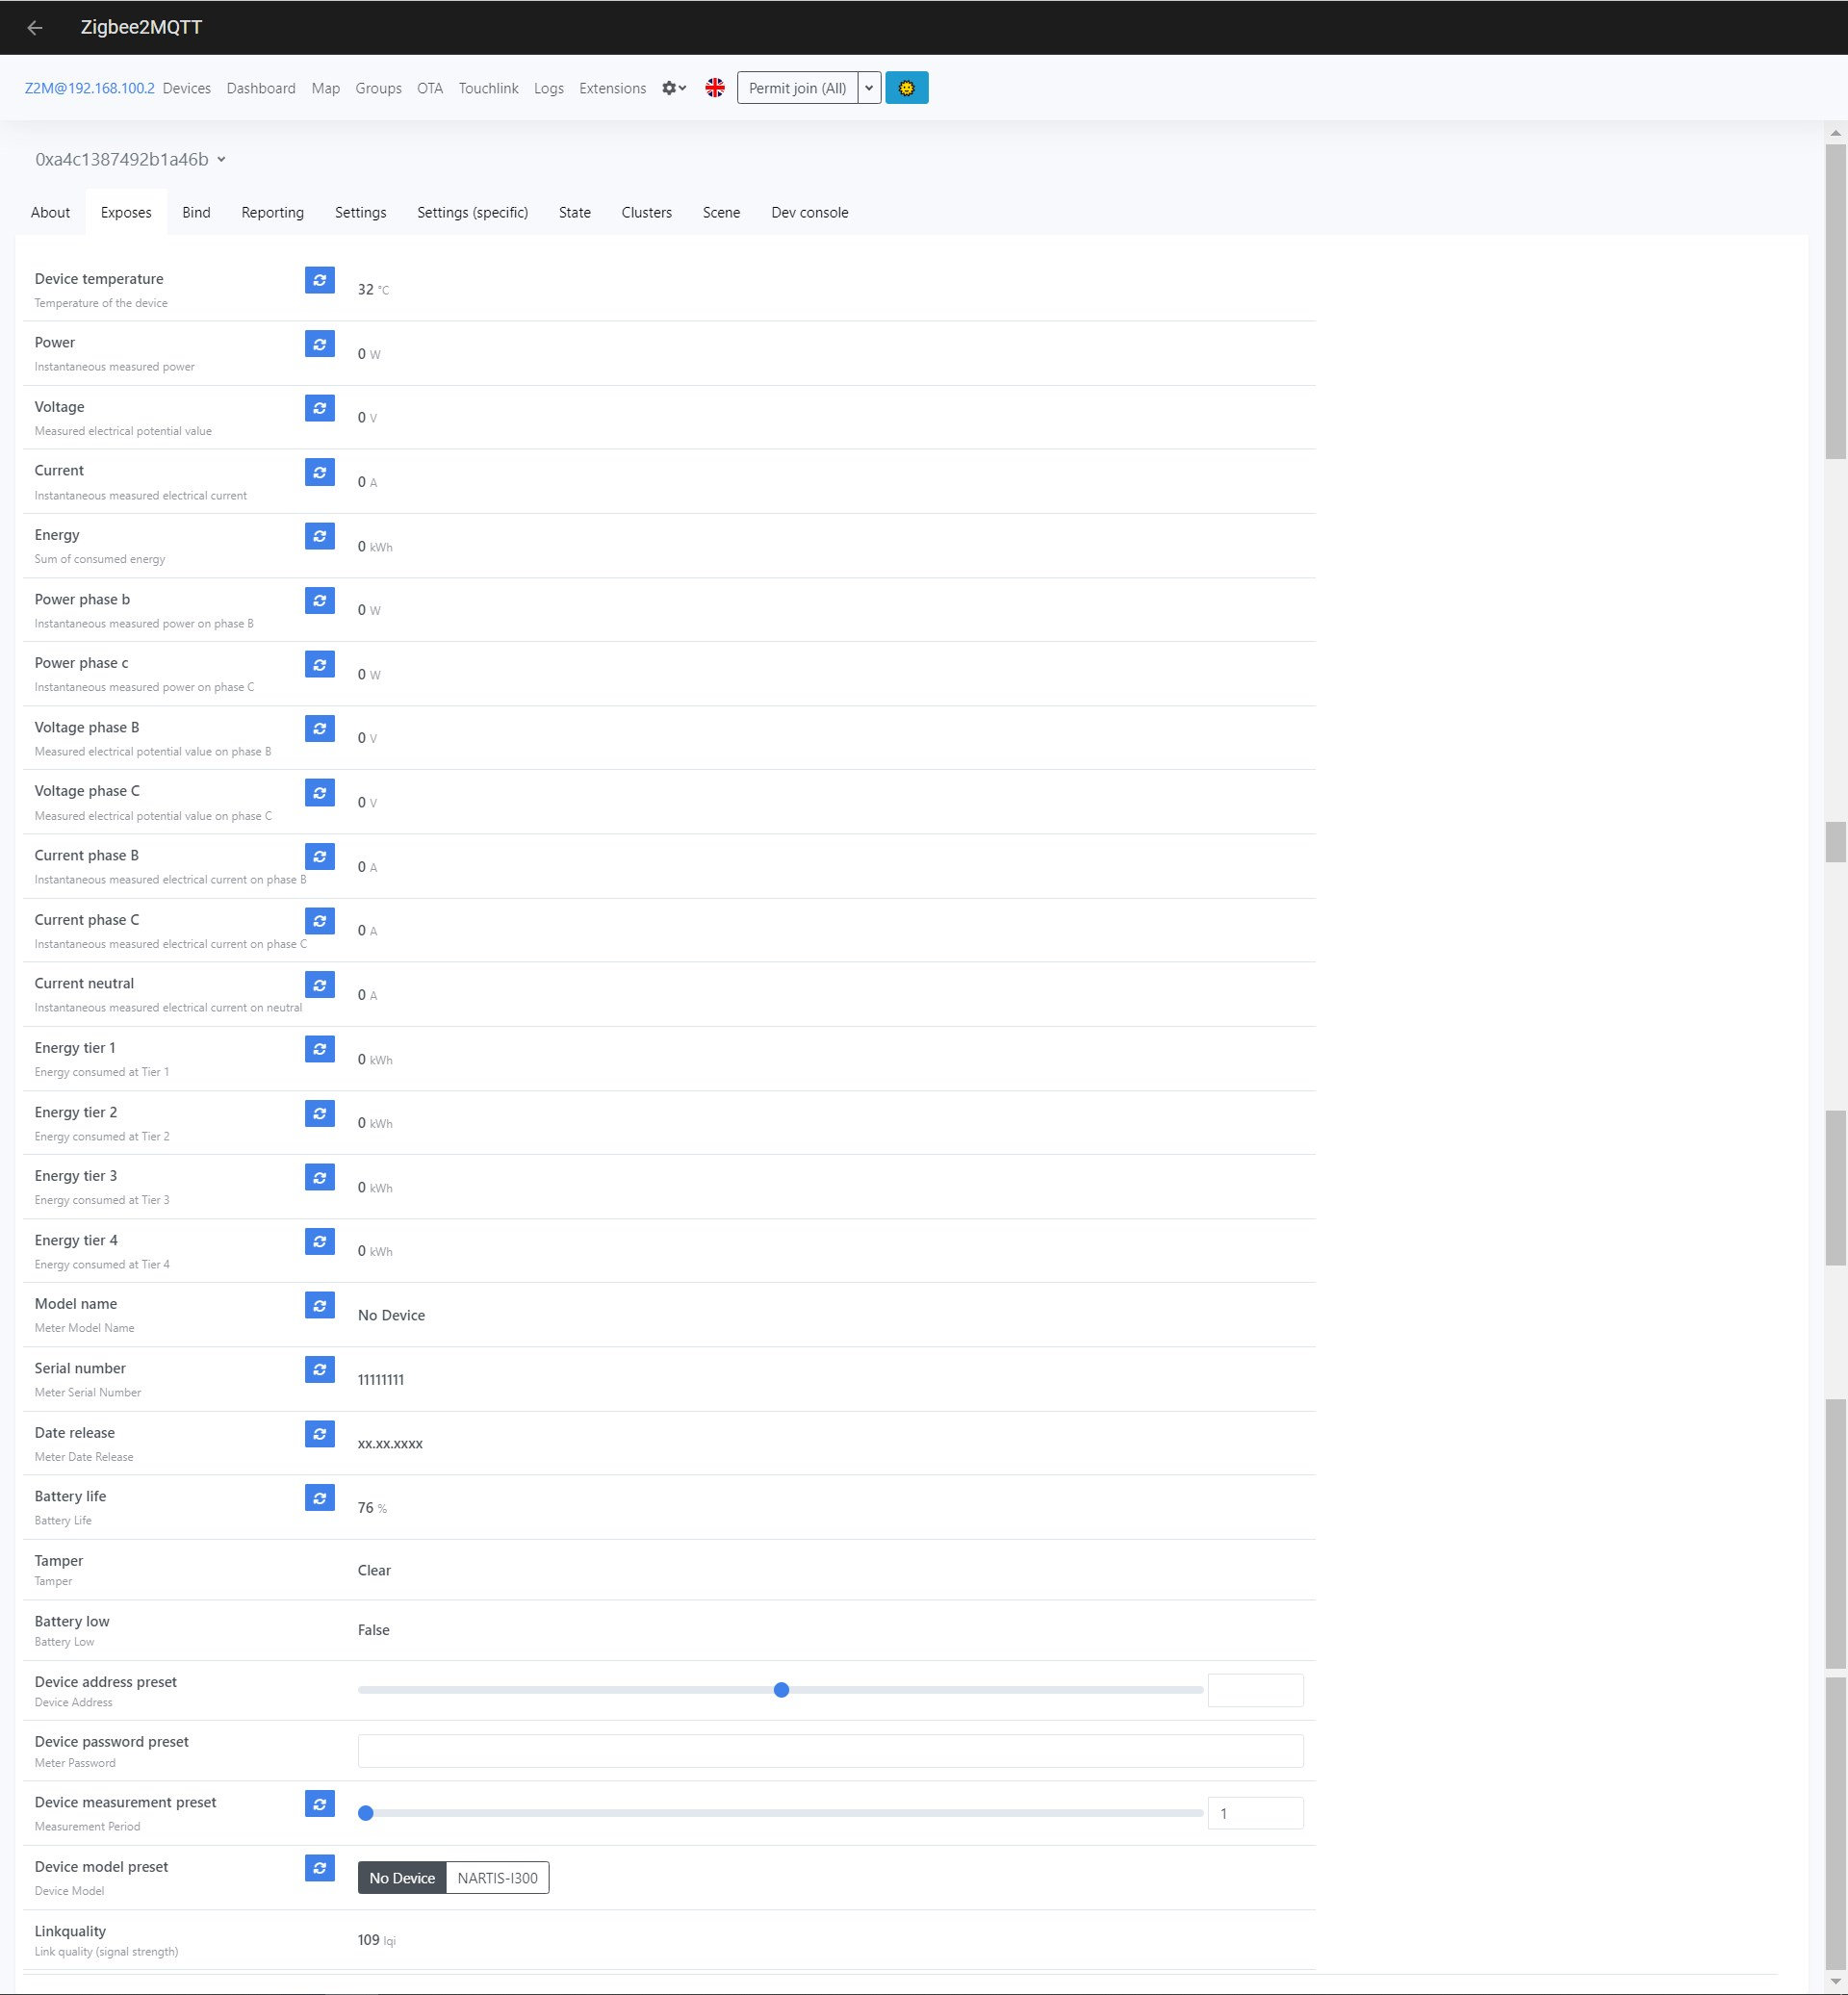Open the Reporting tab

(272, 212)
